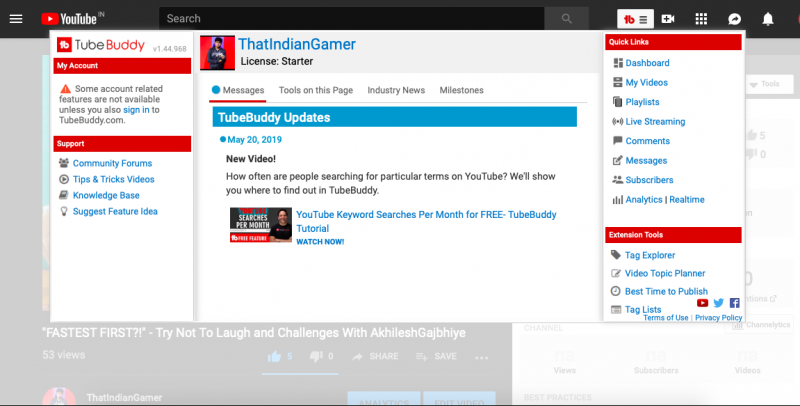
Task: Click in the YouTube search field
Action: [350, 18]
